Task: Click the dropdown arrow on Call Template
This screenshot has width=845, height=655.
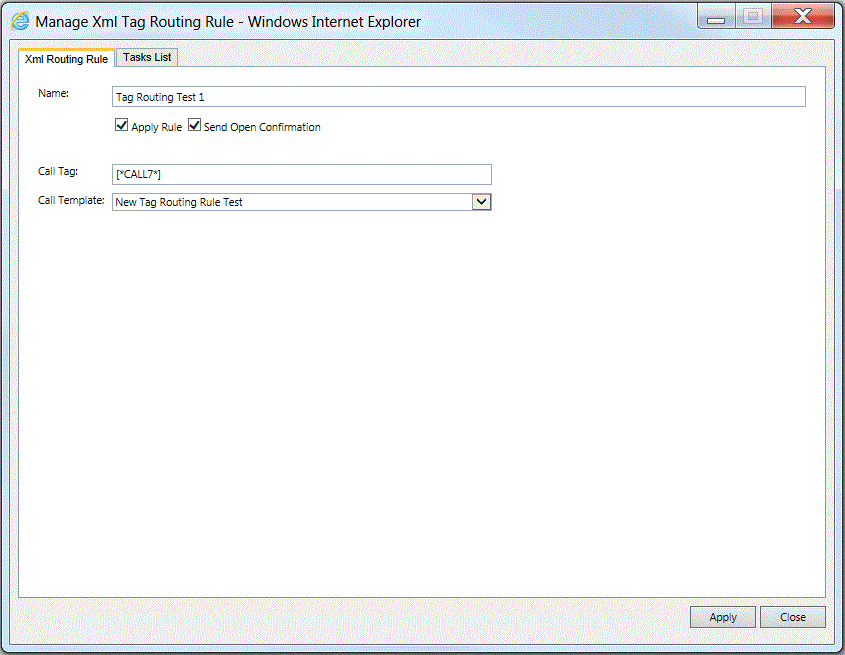Action: (482, 201)
